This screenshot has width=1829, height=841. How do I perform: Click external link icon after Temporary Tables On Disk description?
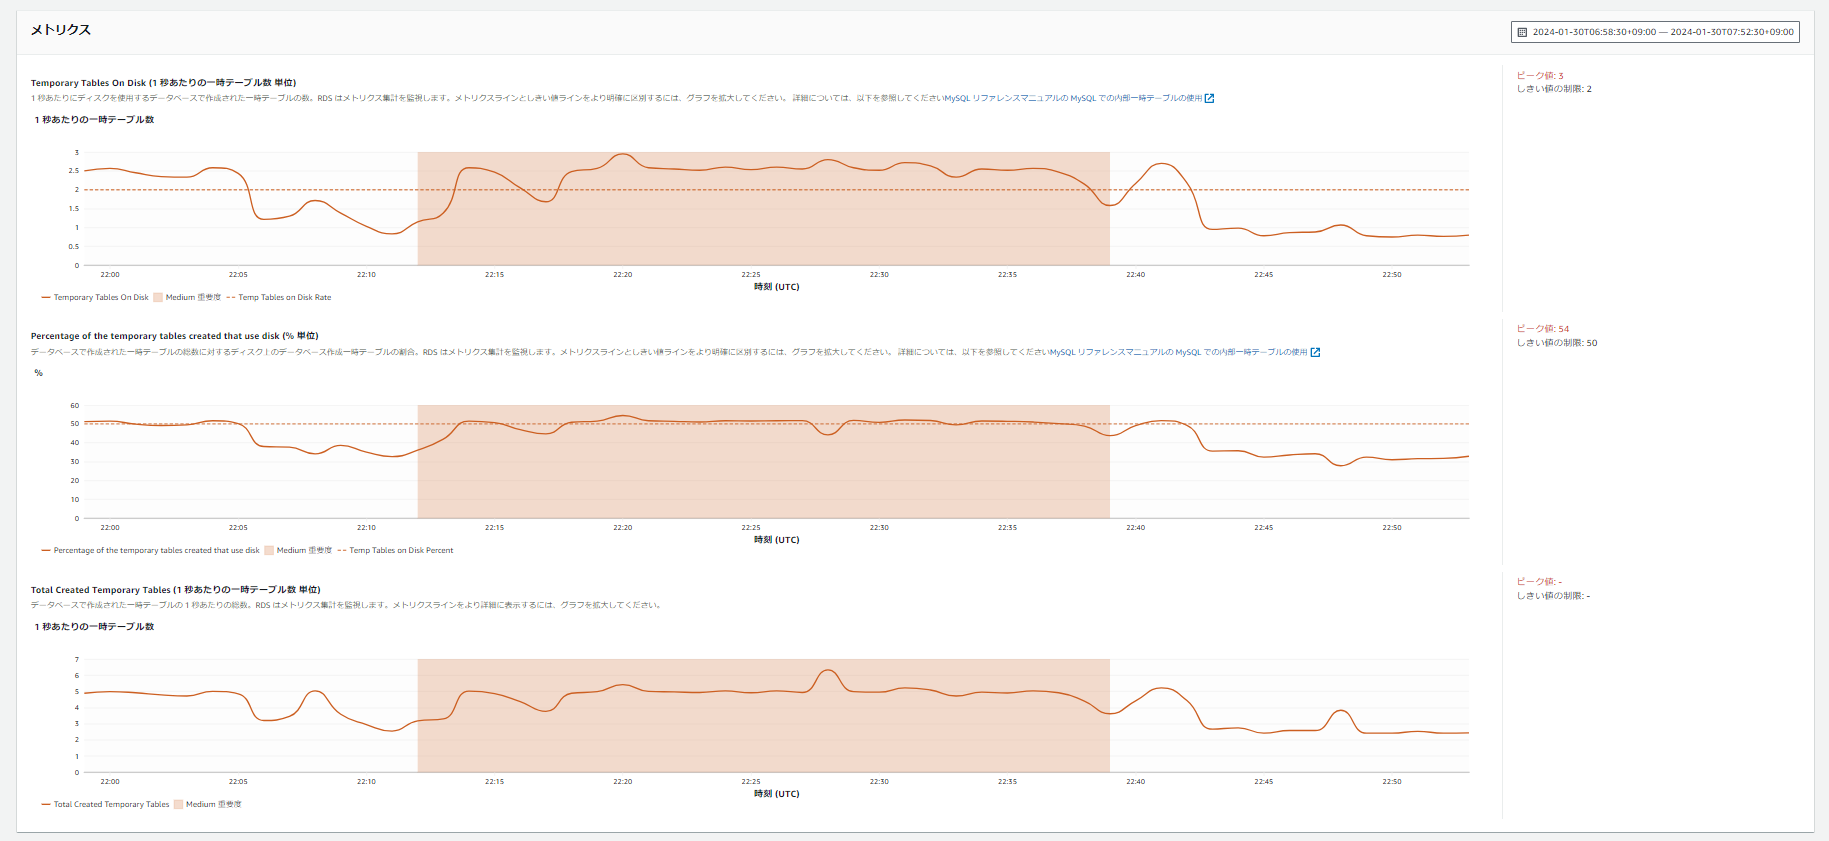[1209, 98]
